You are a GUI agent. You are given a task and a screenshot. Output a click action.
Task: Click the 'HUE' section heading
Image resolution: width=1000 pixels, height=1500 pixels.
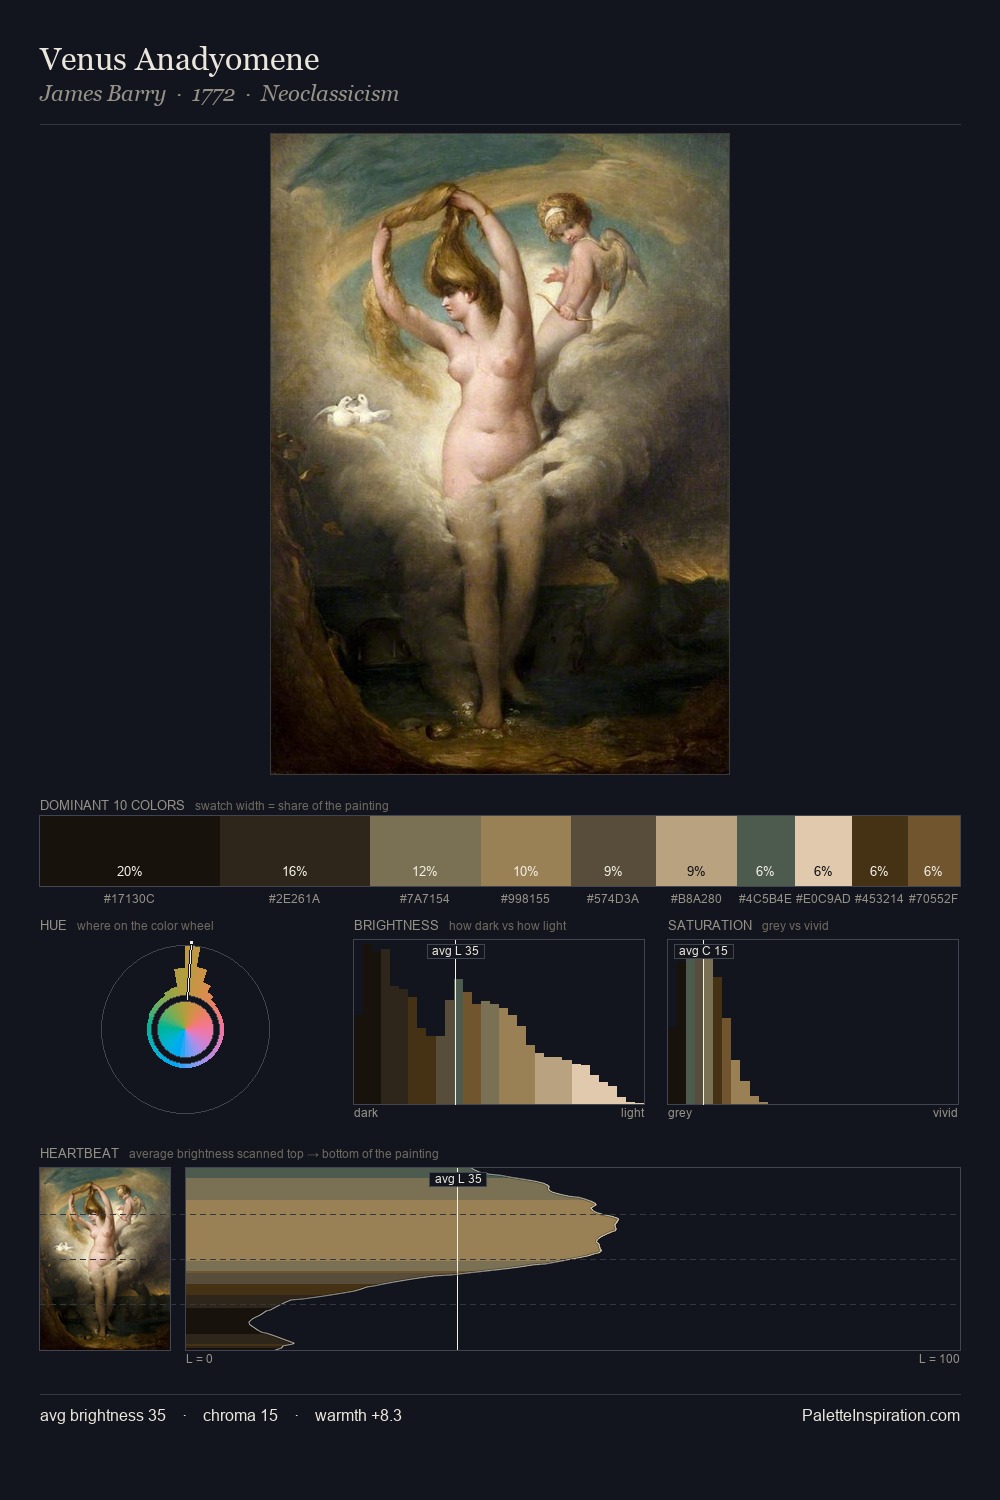pos(53,925)
